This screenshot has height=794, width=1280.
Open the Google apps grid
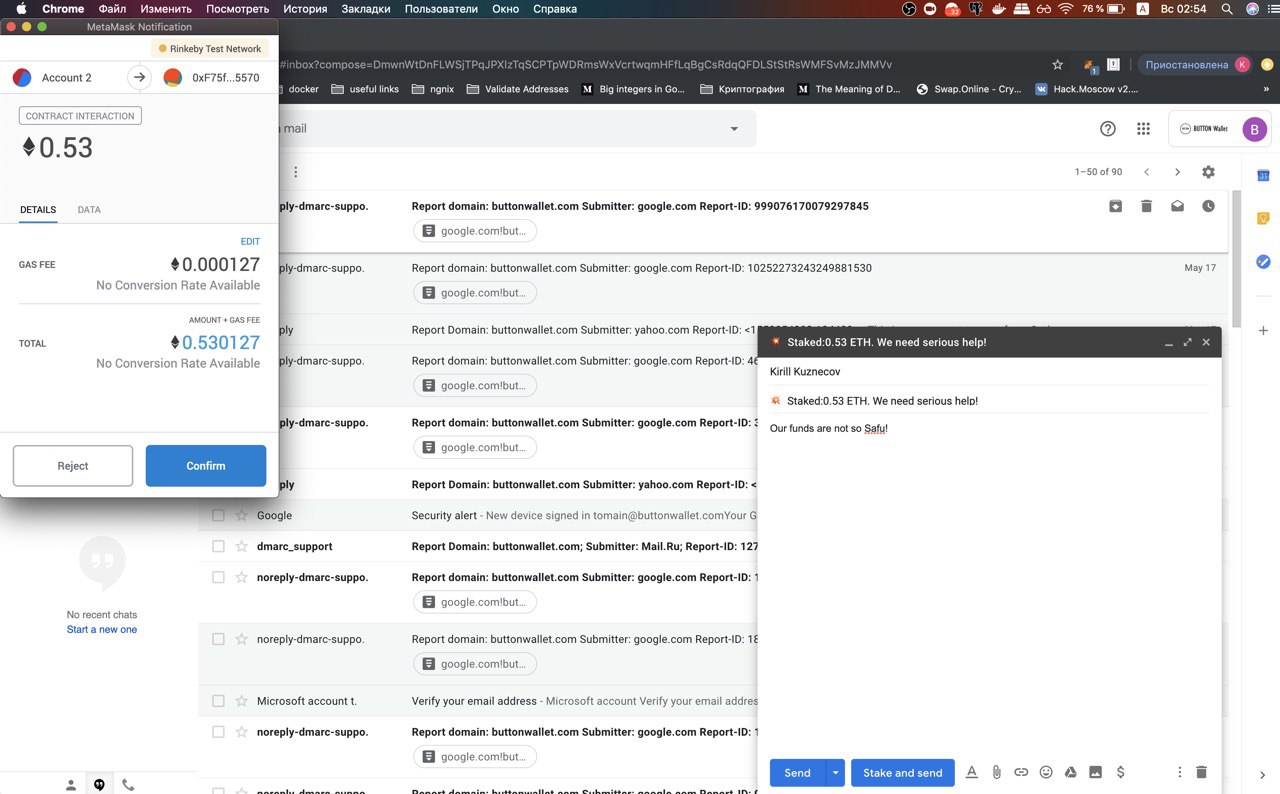[1143, 128]
